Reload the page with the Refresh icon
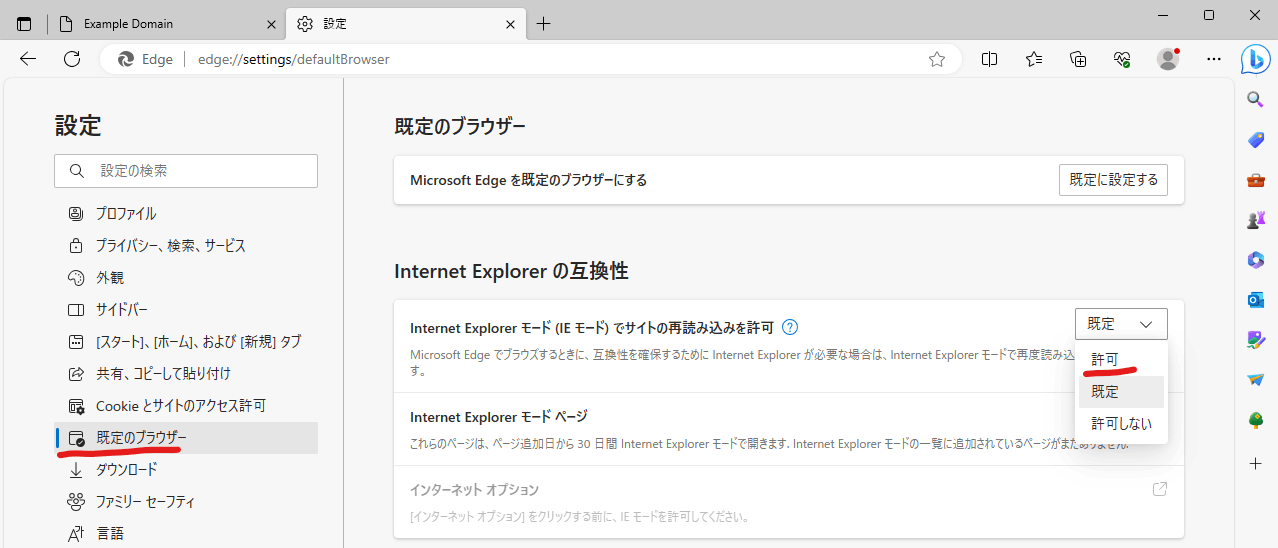This screenshot has width=1278, height=548. (72, 59)
